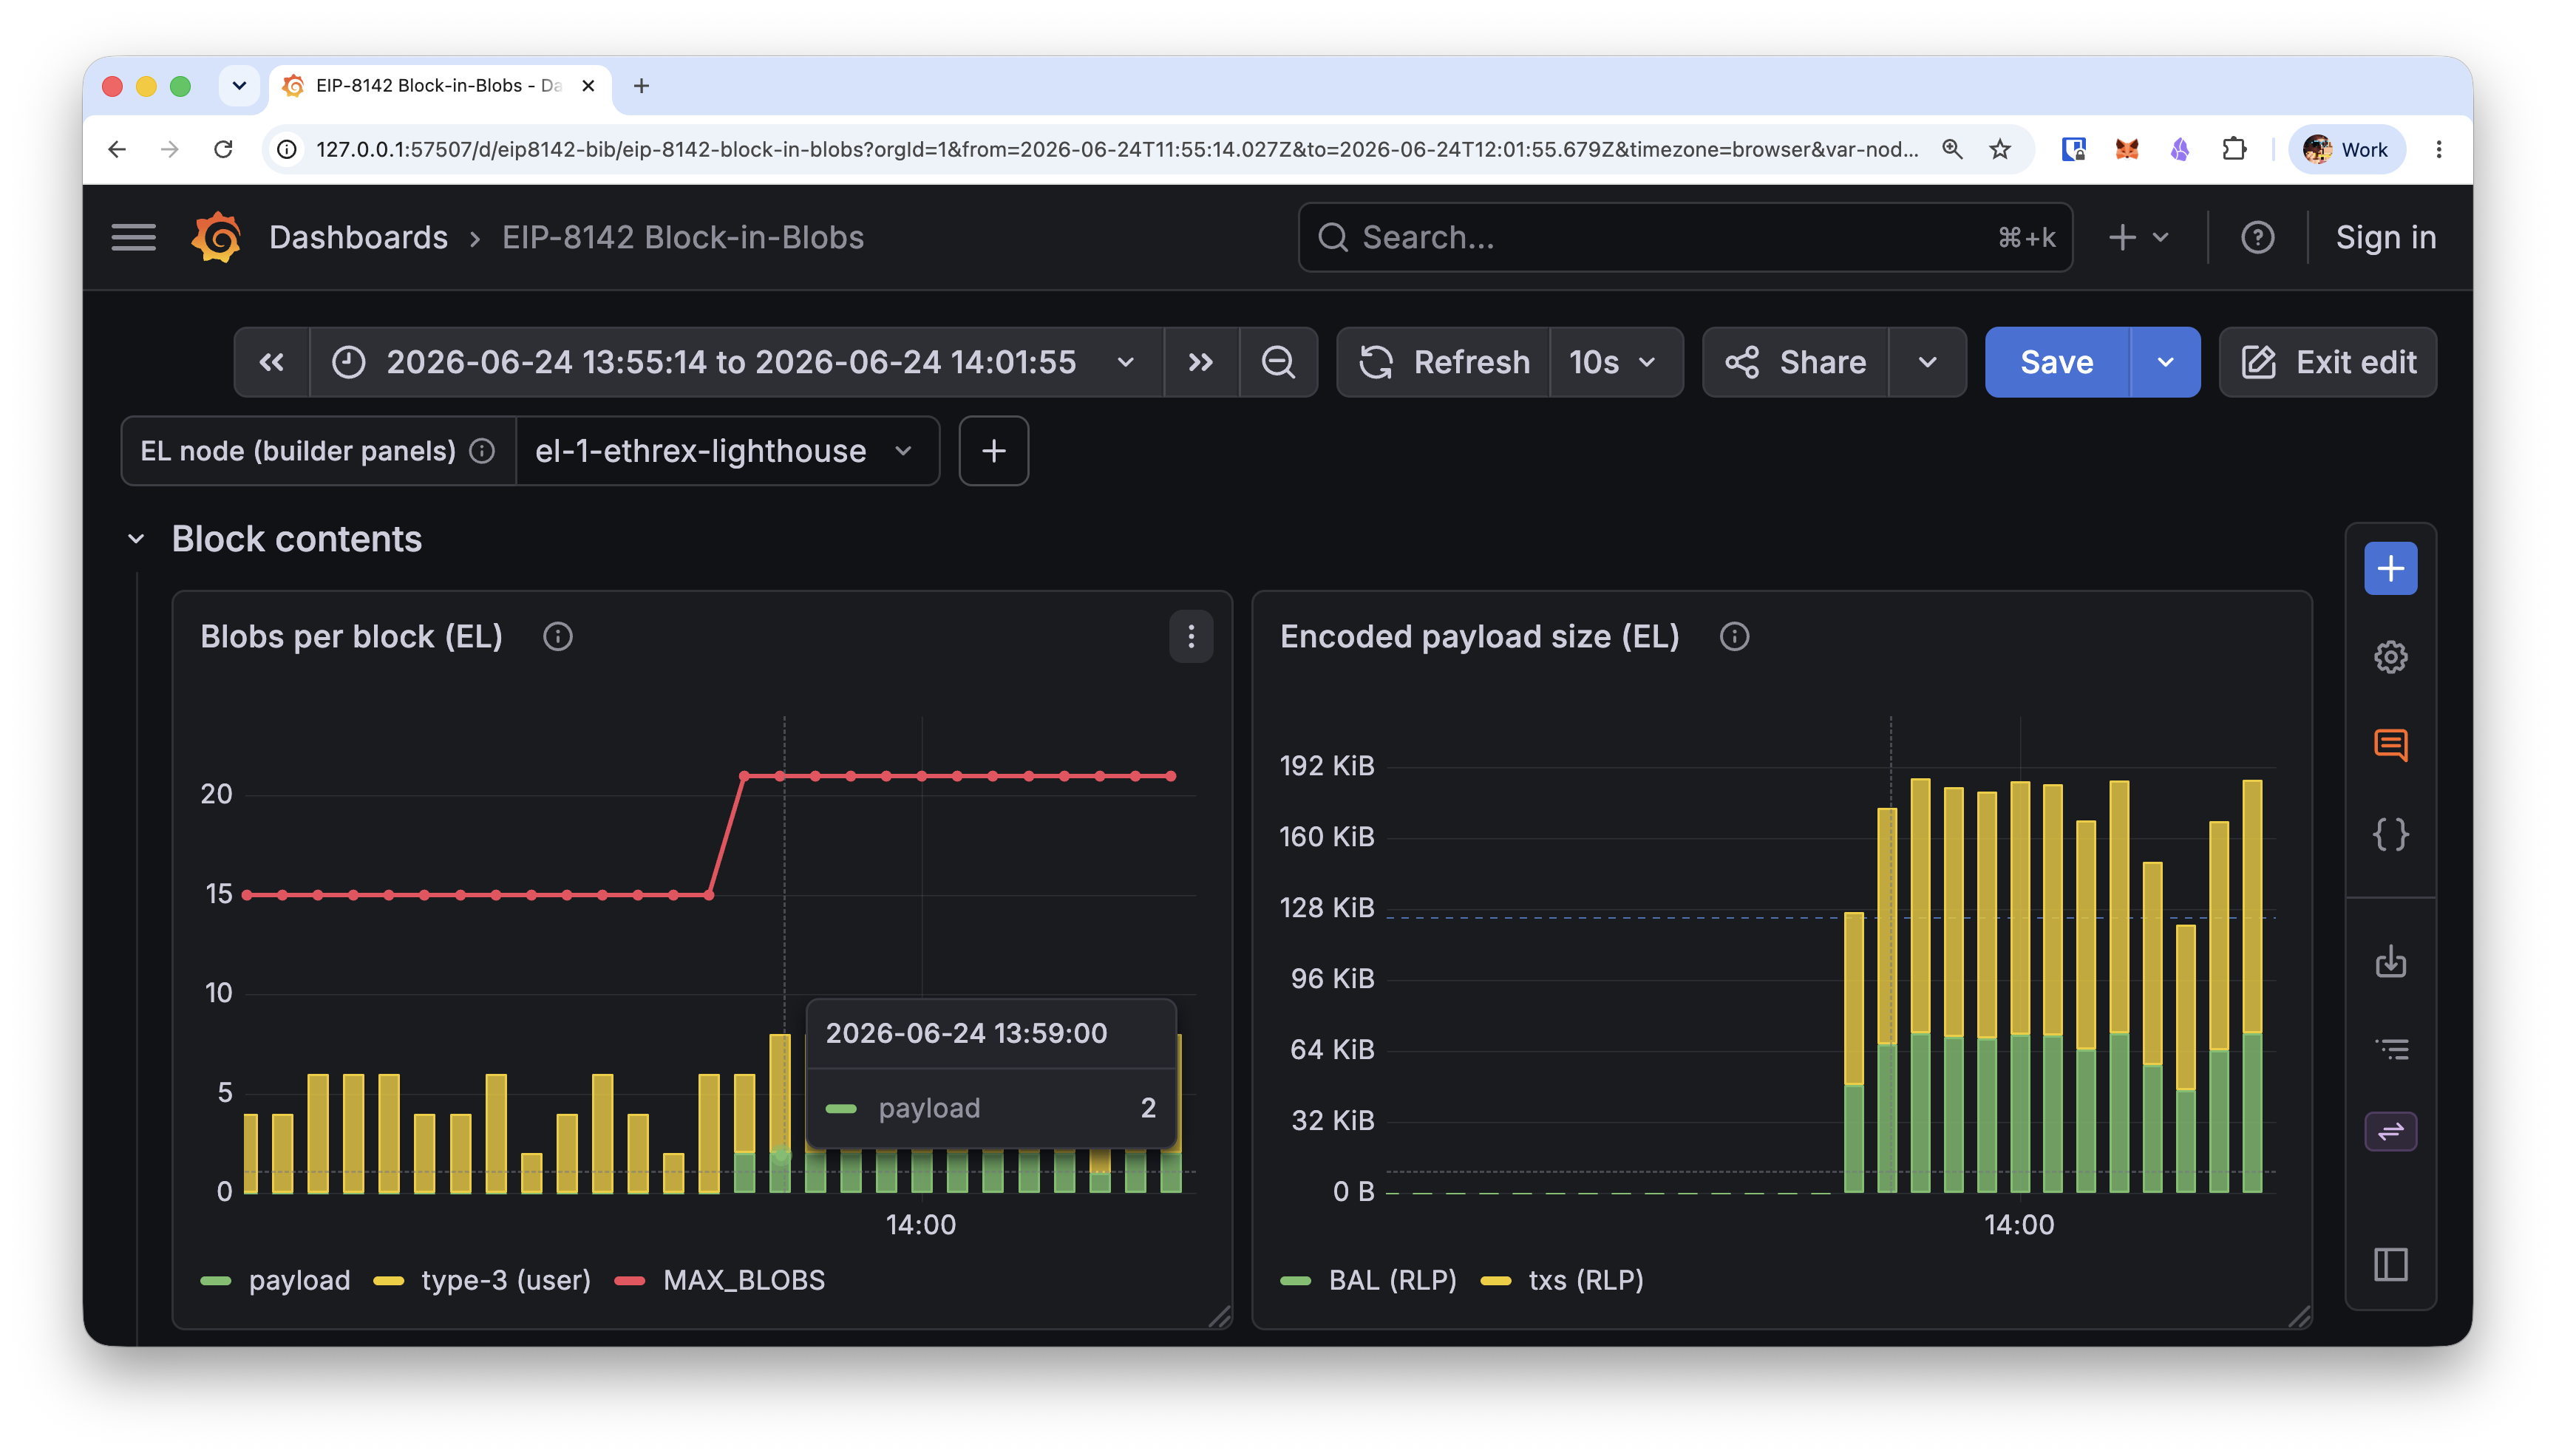The height and width of the screenshot is (1456, 2556).
Task: Toggle the sidebar dock panel icon
Action: point(2390,1265)
